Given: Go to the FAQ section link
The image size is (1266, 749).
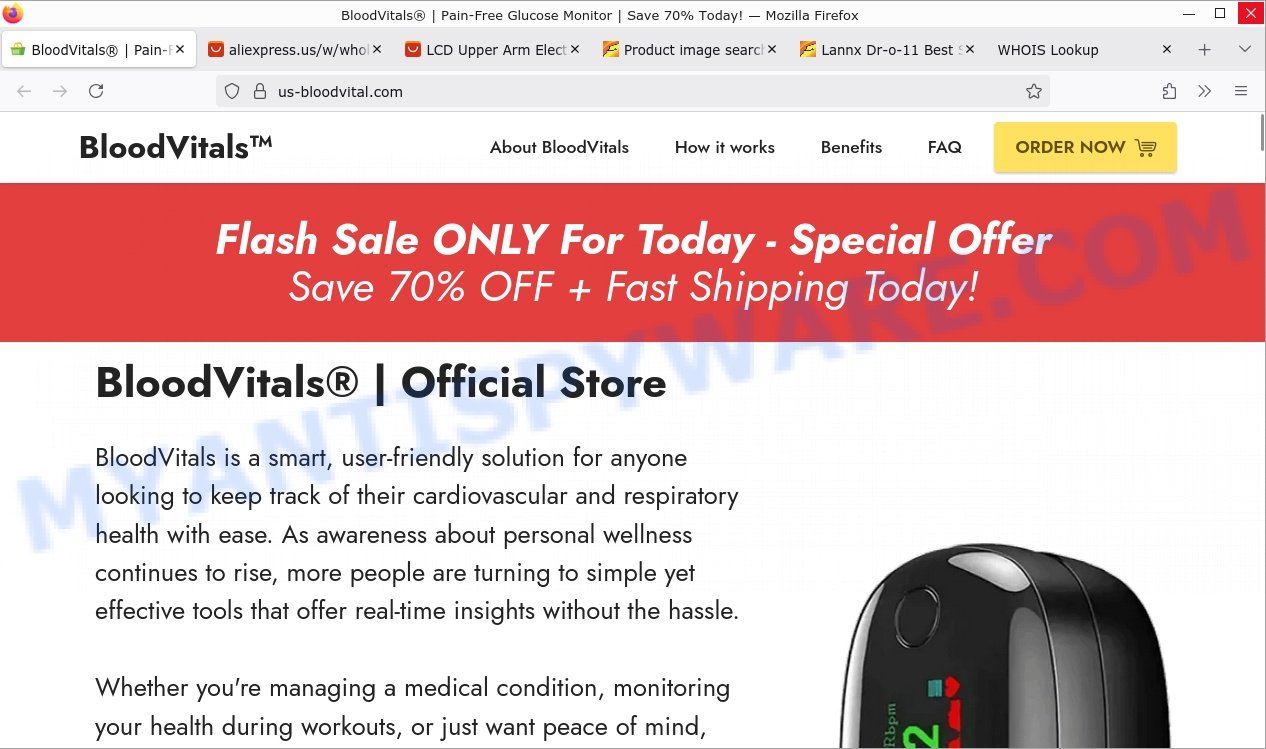Looking at the screenshot, I should coord(944,147).
